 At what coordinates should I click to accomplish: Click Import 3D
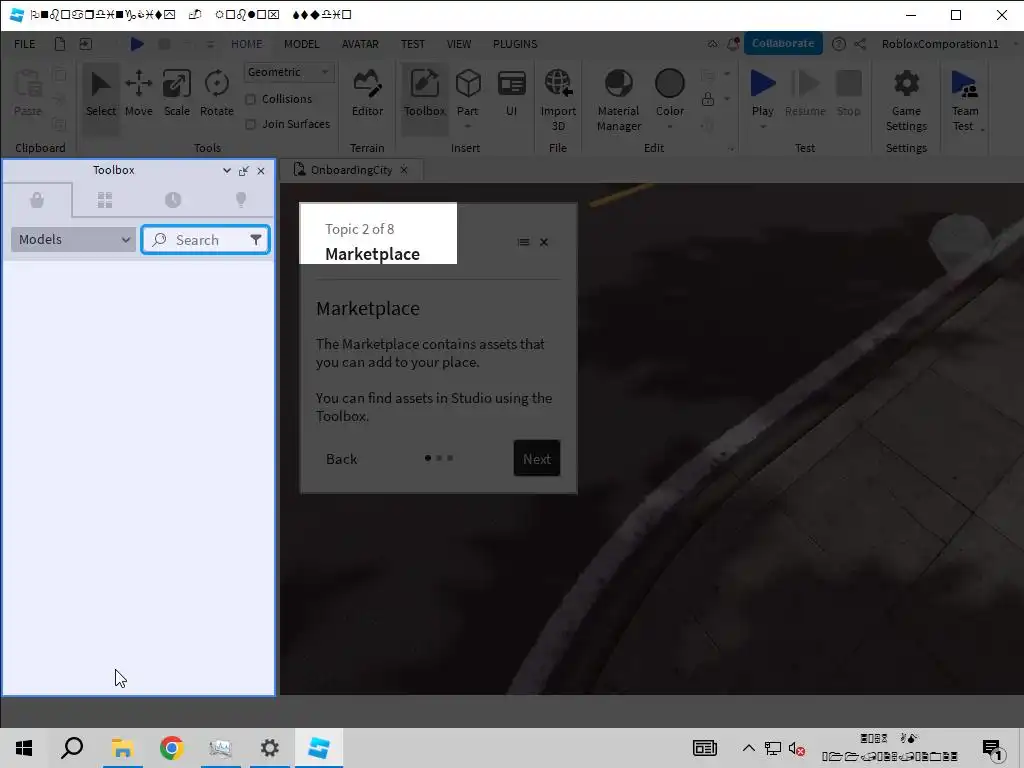(558, 101)
